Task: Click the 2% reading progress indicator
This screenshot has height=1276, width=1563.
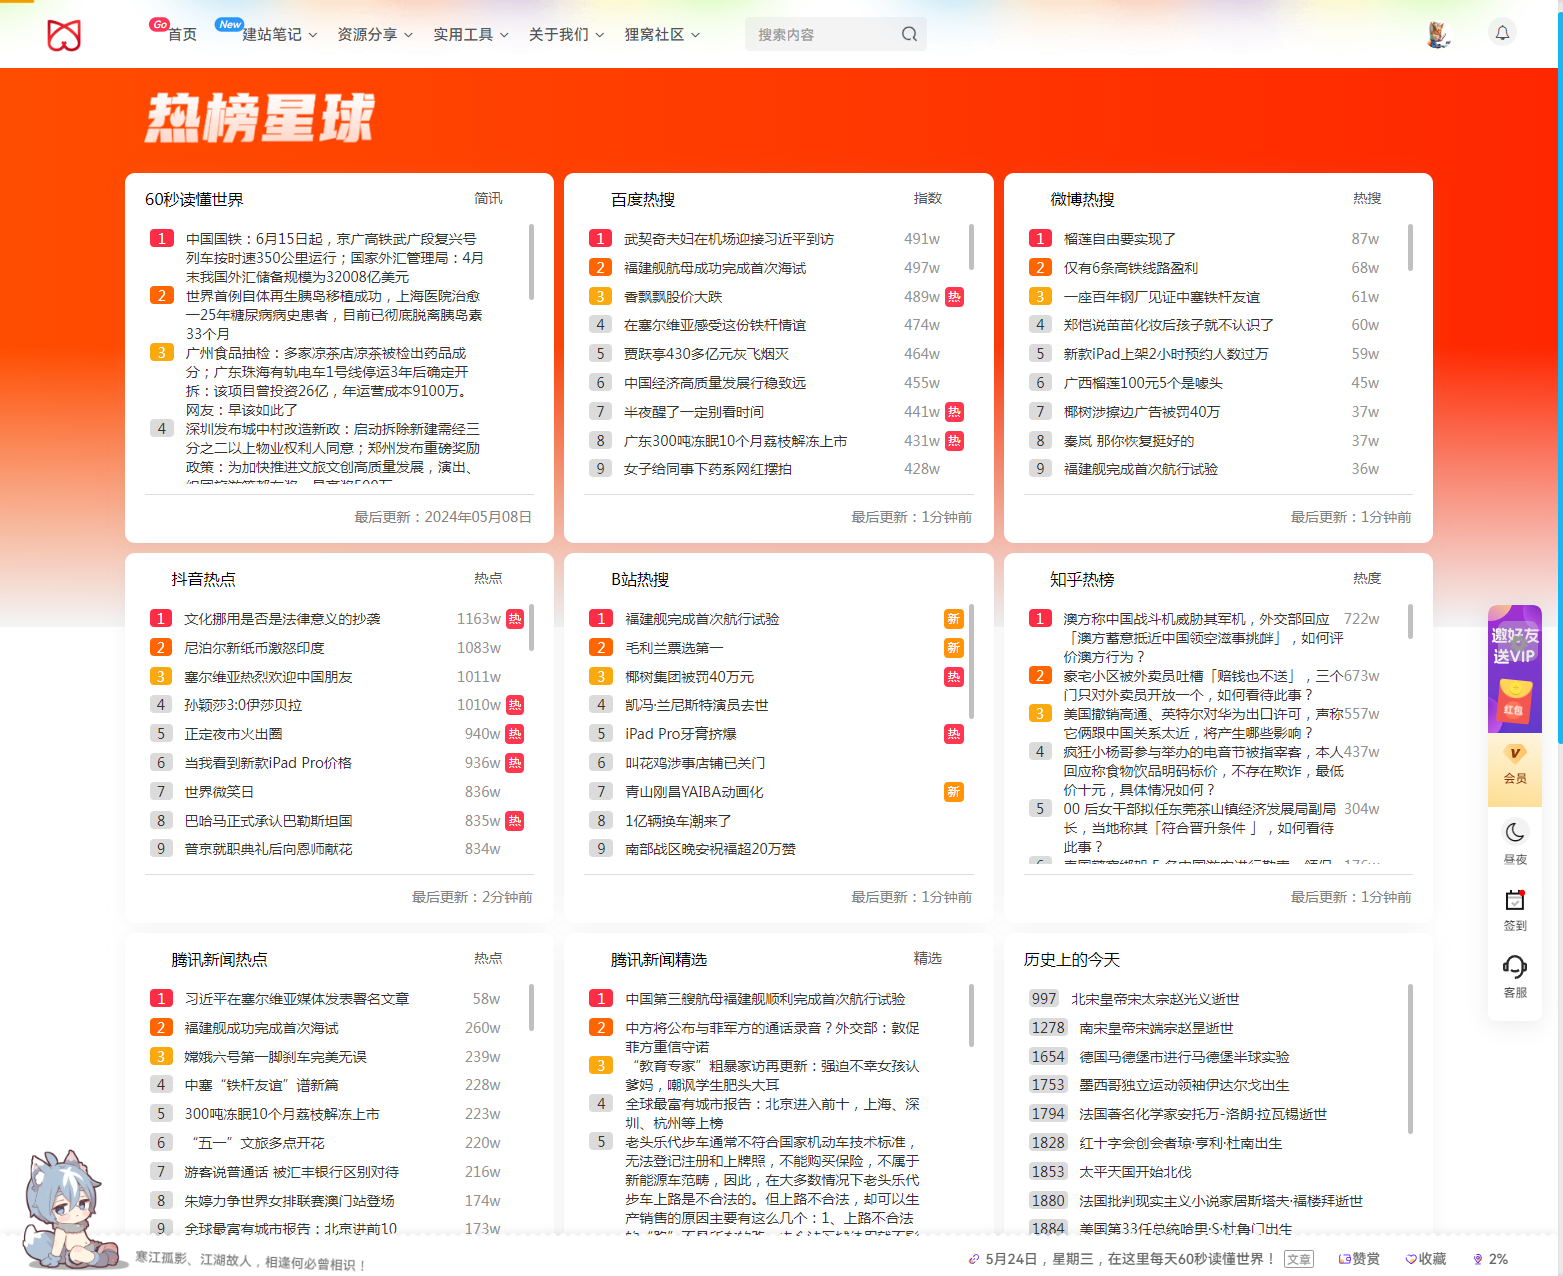Action: click(x=1490, y=1259)
